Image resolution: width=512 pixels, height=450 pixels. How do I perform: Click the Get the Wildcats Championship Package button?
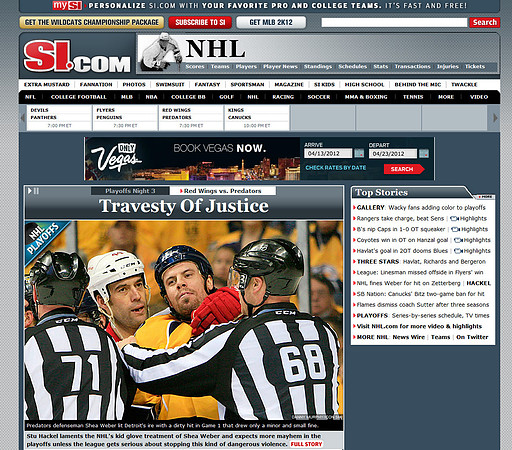(92, 22)
